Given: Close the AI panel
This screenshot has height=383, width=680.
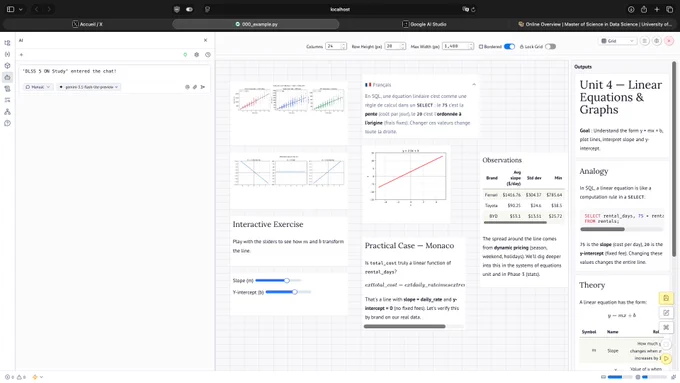Looking at the screenshot, I should click(x=206, y=40).
